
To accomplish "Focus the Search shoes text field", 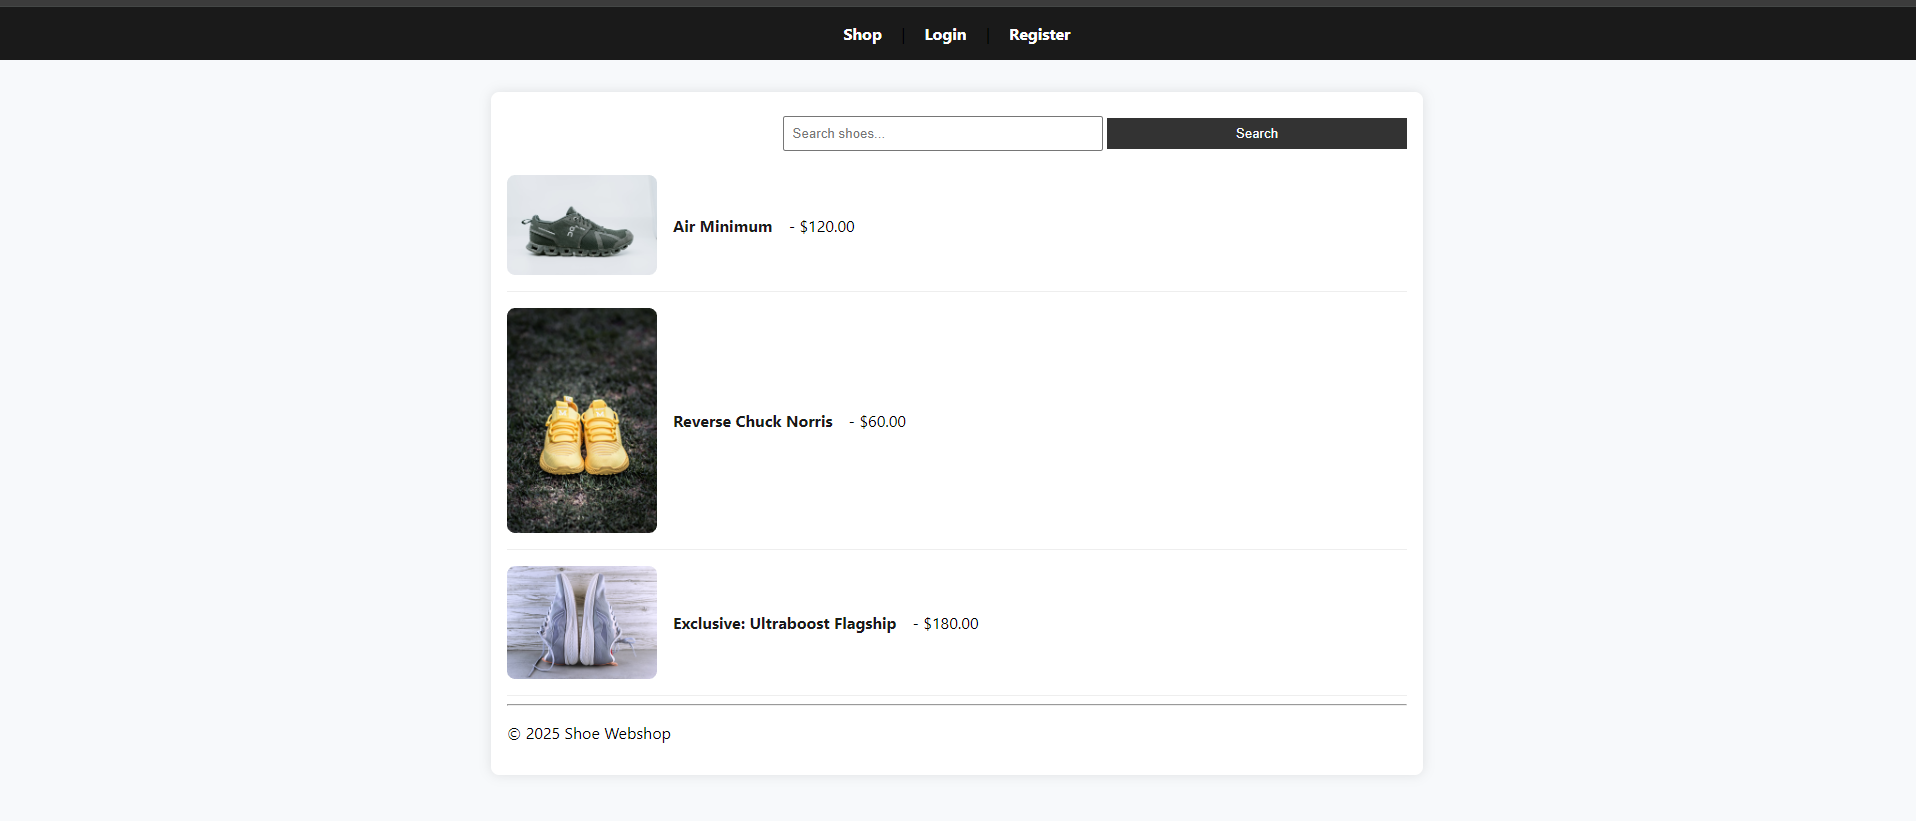I will click(x=942, y=134).
